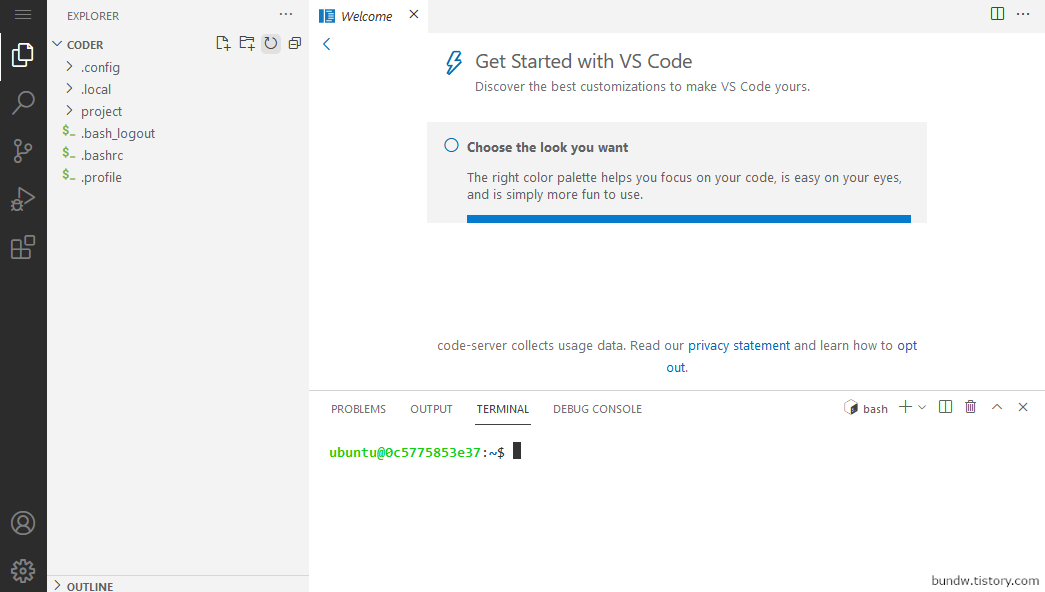The height and width of the screenshot is (592, 1045).
Task: Click the New File icon in Explorer
Action: click(223, 44)
